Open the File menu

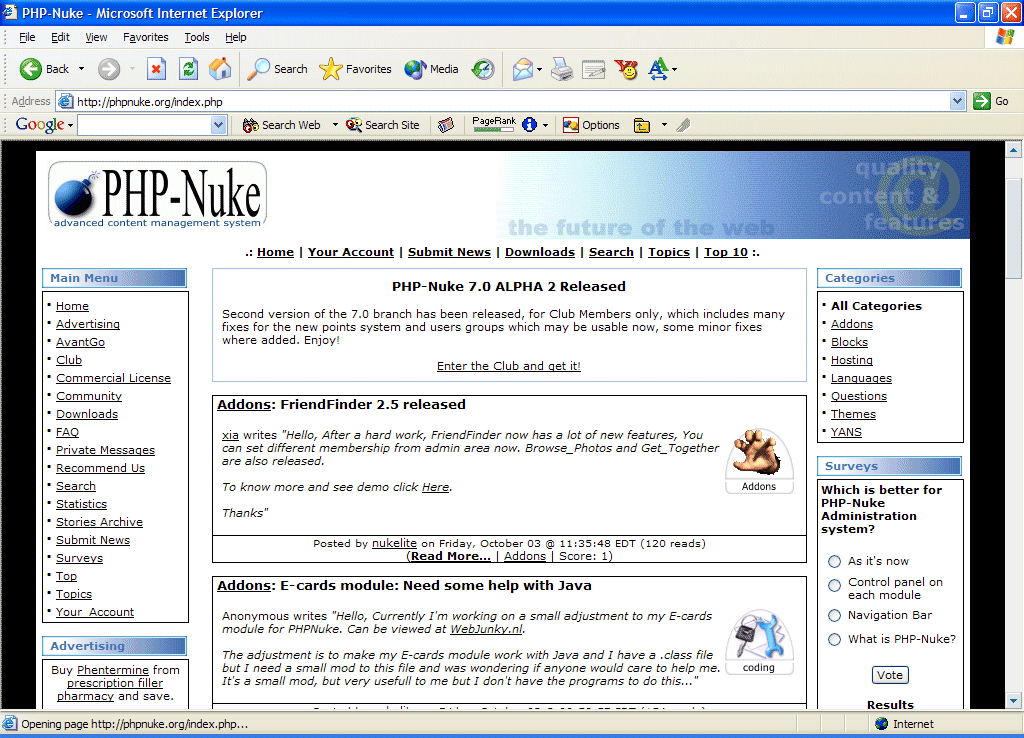click(27, 37)
